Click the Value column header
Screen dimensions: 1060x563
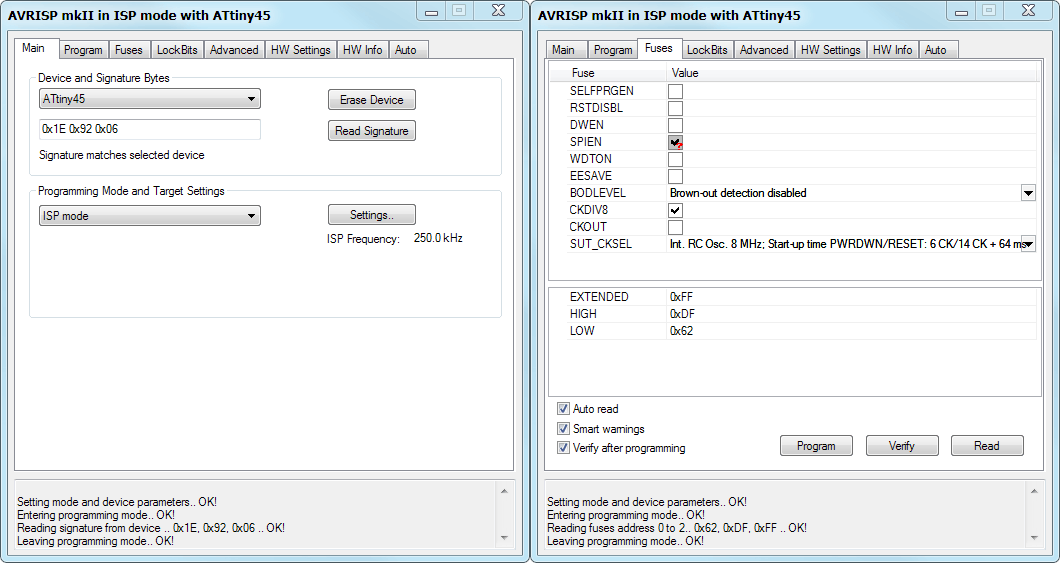pos(685,73)
